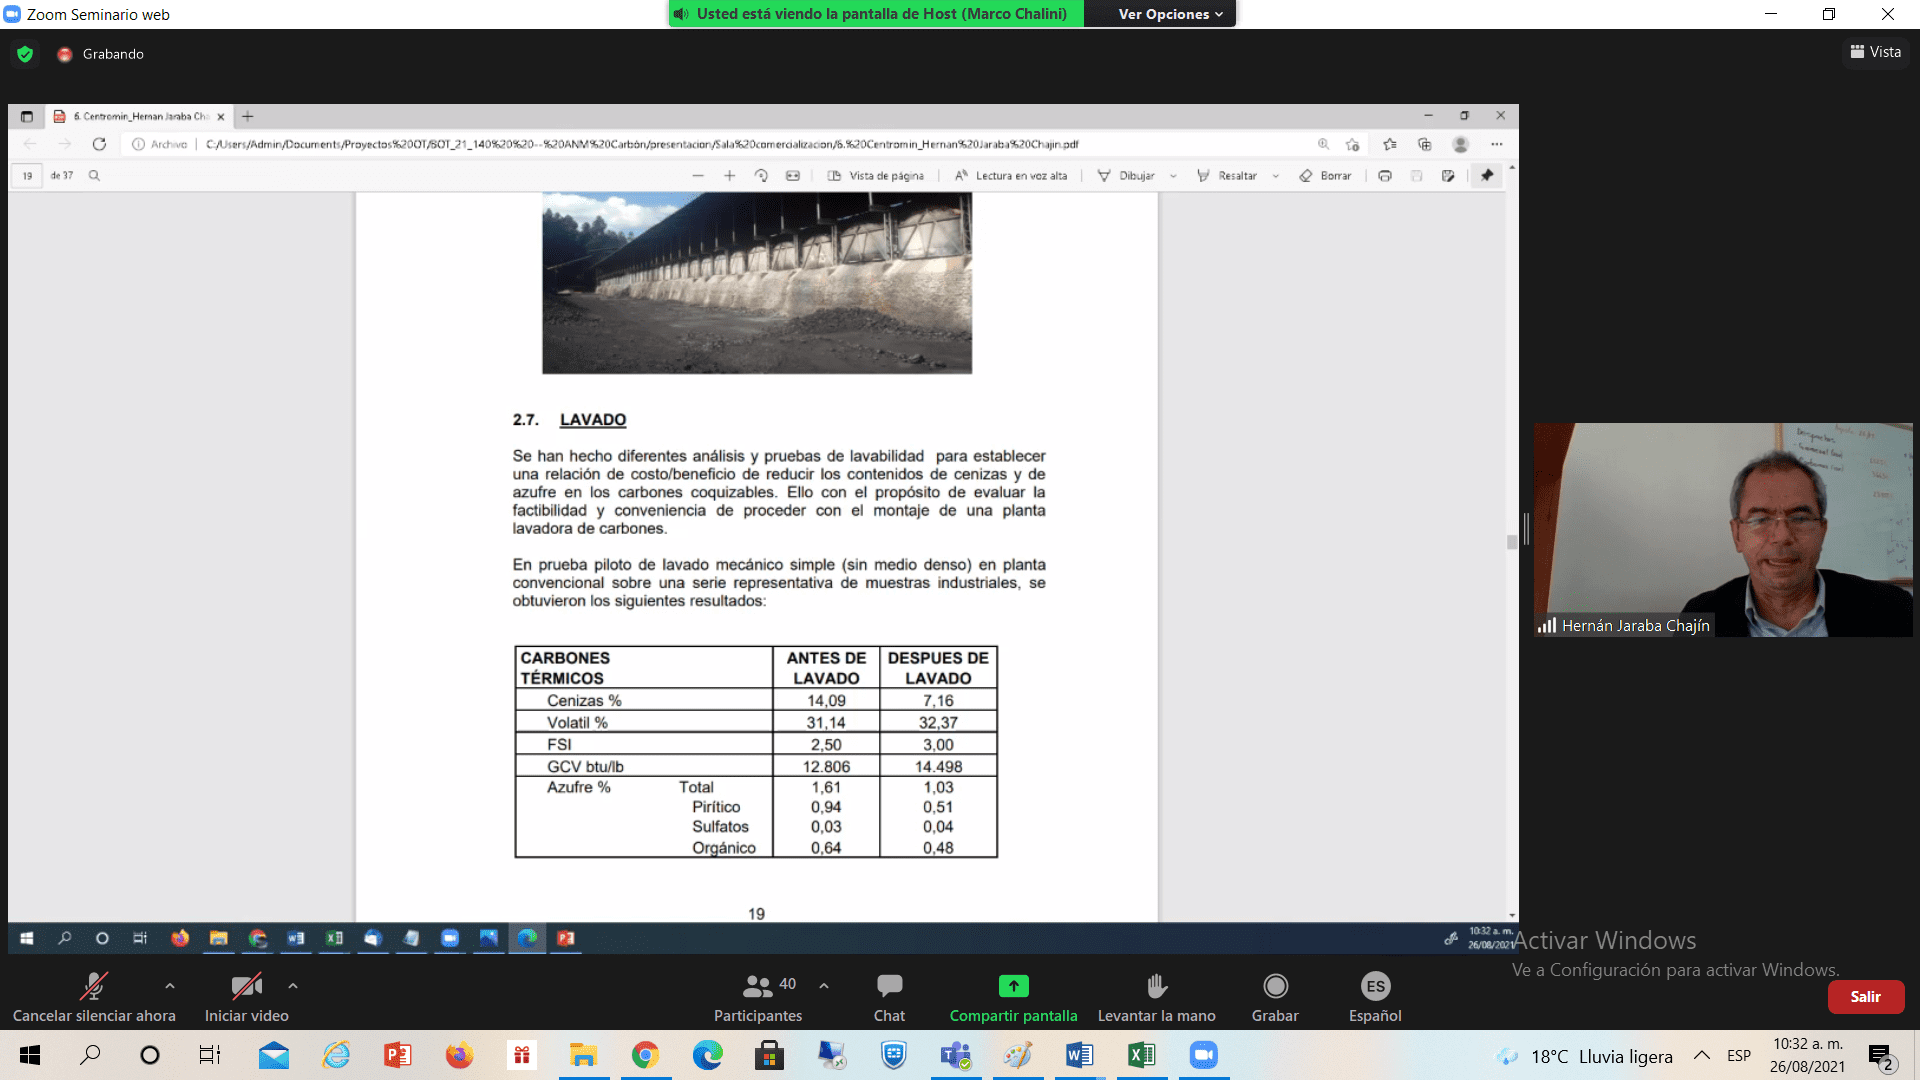Screen dimensions: 1920x1080
Task: Click Compartir pantalla
Action: point(1013,998)
